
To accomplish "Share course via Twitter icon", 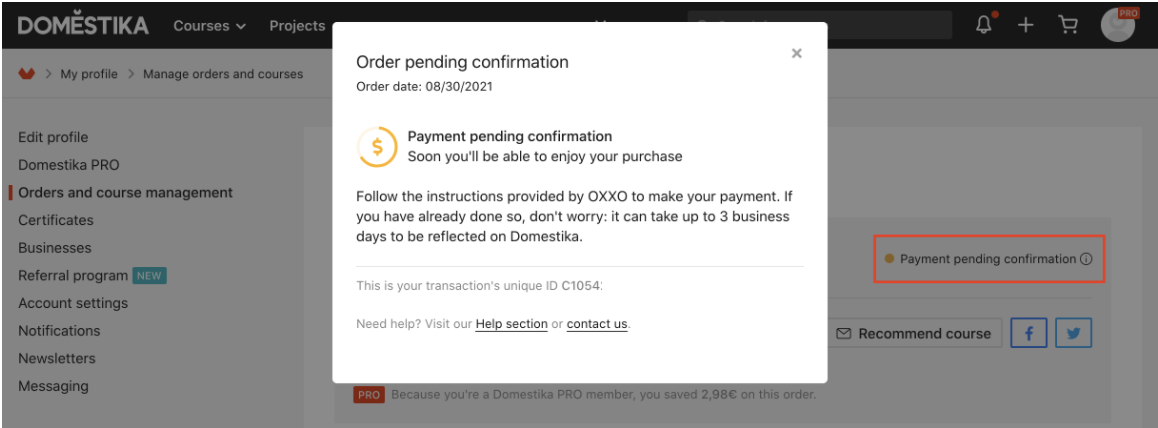I will [x=1073, y=334].
